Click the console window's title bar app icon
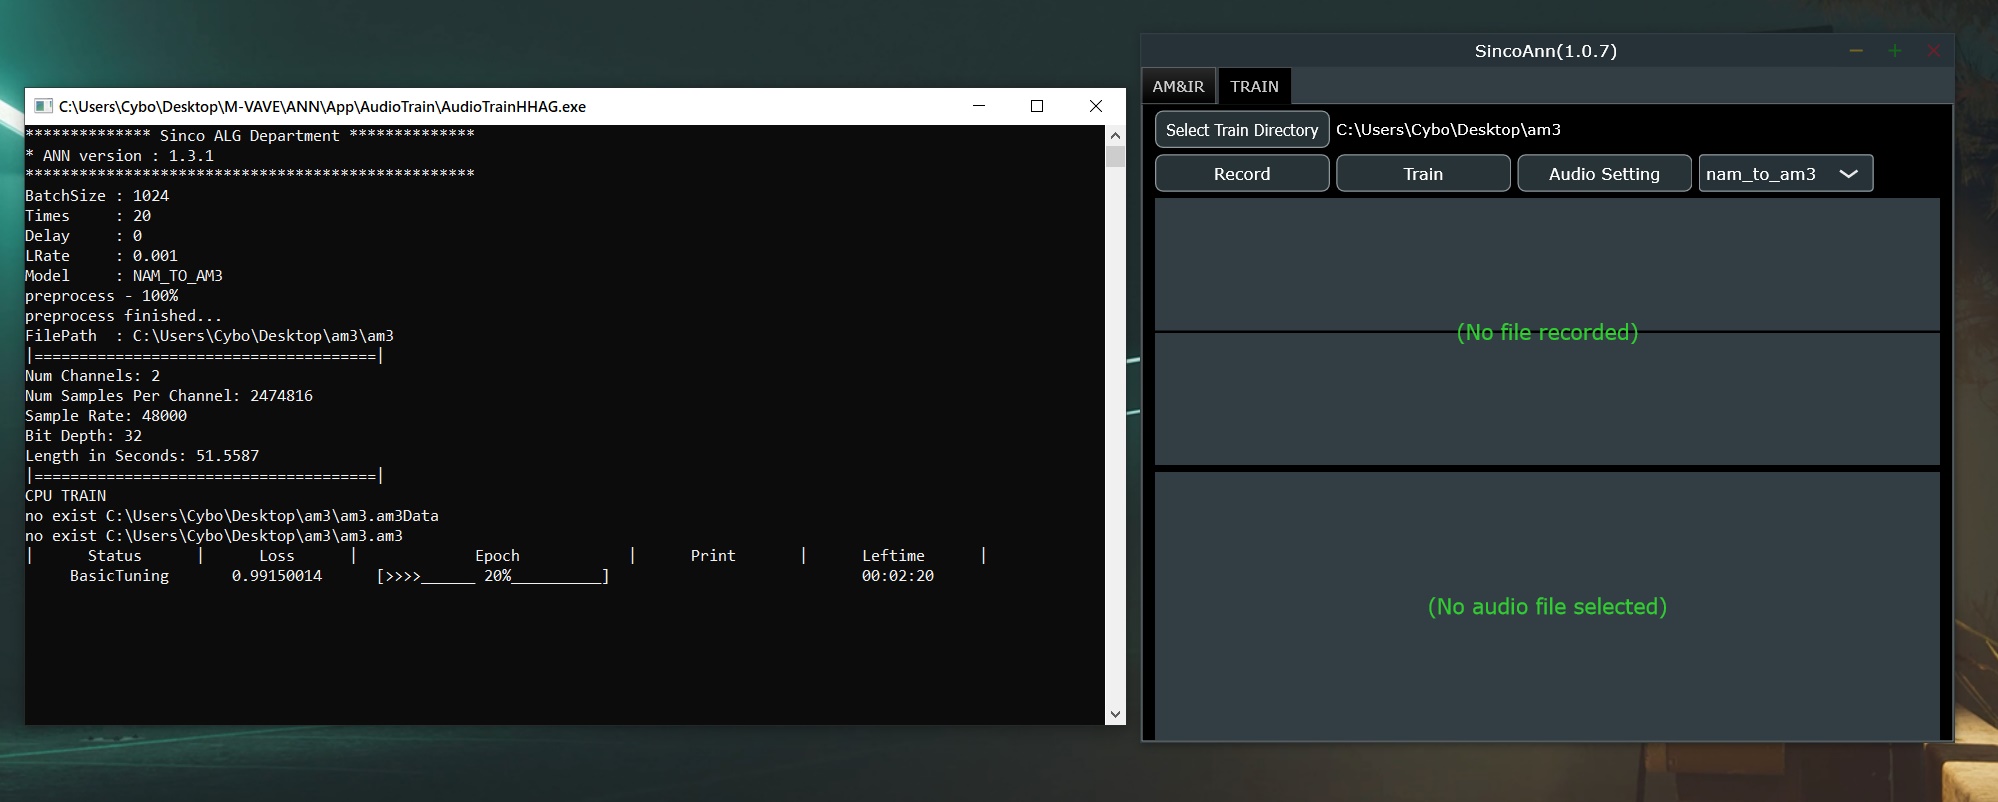 pos(43,106)
